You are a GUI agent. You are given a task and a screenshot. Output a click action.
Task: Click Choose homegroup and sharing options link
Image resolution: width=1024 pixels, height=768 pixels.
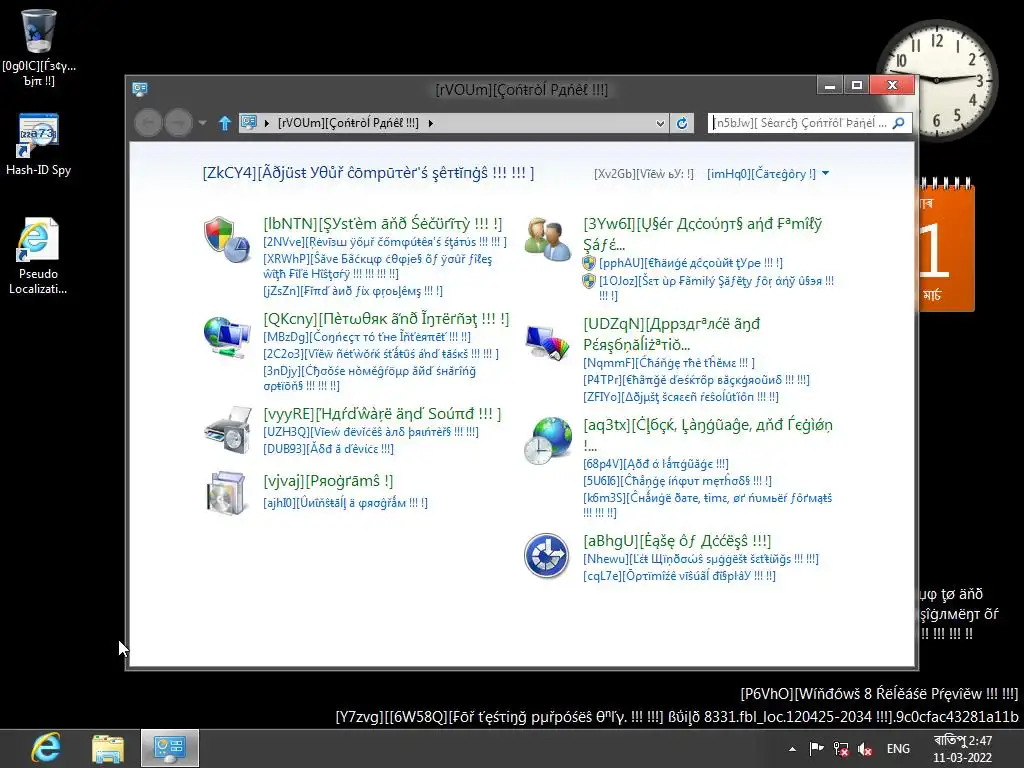pyautogui.click(x=369, y=378)
